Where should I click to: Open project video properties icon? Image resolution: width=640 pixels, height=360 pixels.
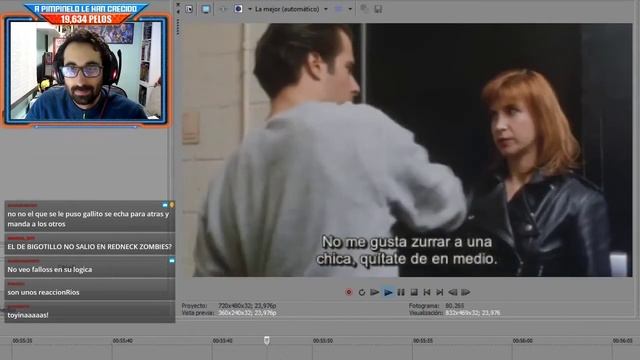tap(189, 9)
